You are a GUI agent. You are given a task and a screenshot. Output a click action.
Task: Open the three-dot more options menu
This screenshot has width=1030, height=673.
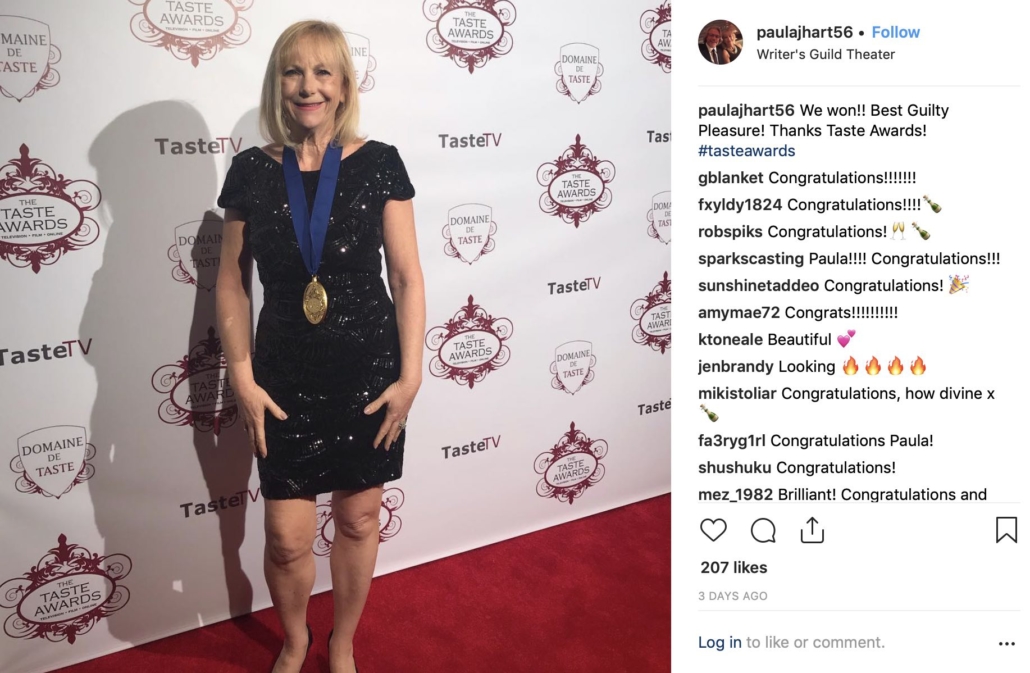coord(1006,643)
